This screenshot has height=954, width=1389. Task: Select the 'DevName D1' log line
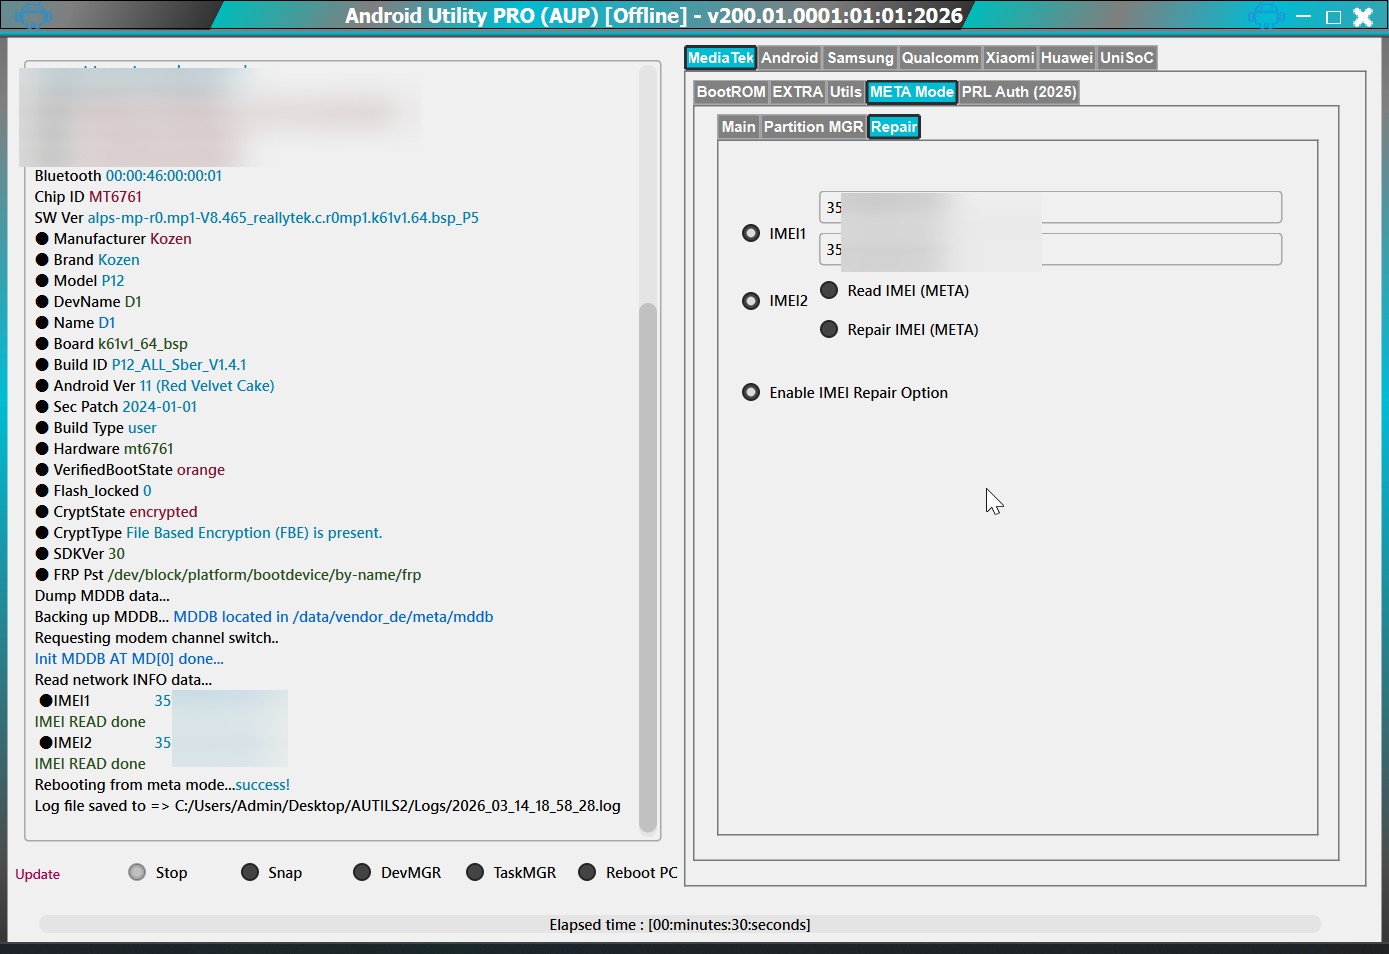coord(88,302)
